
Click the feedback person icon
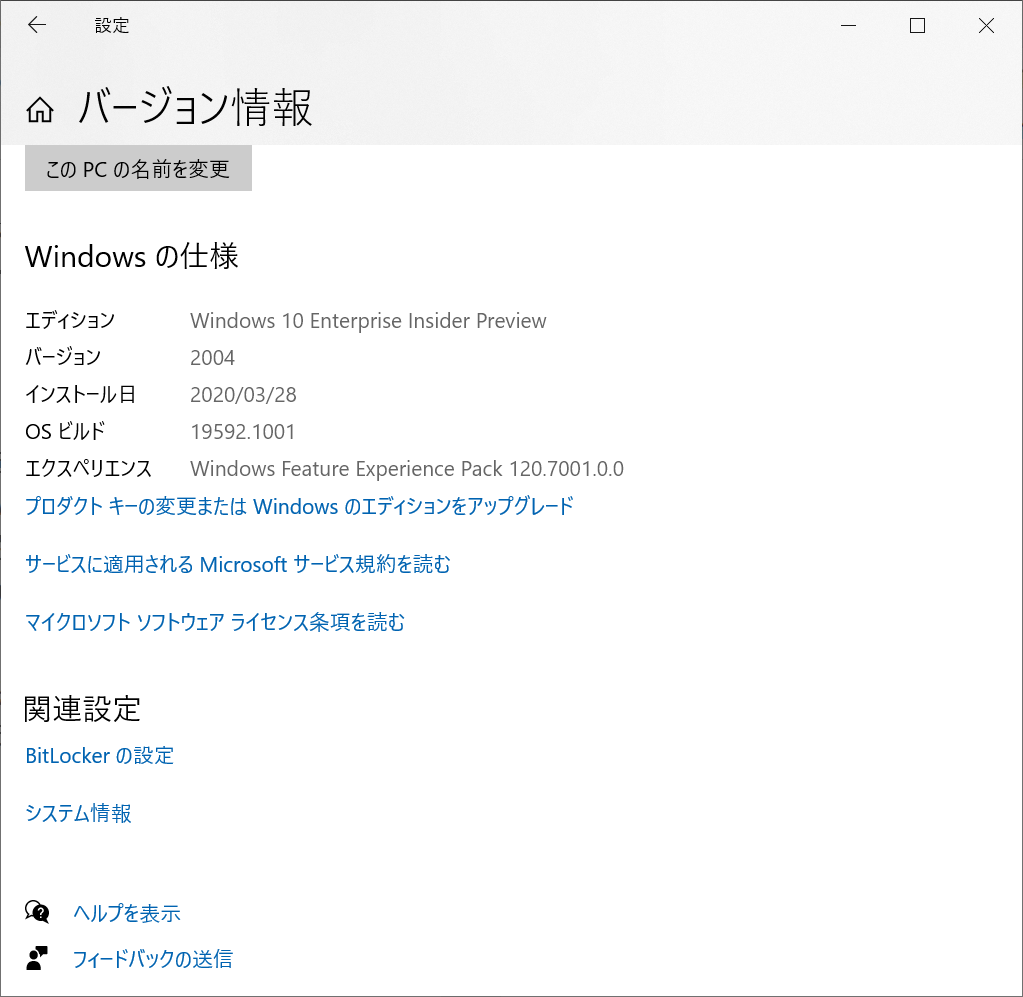coord(37,958)
